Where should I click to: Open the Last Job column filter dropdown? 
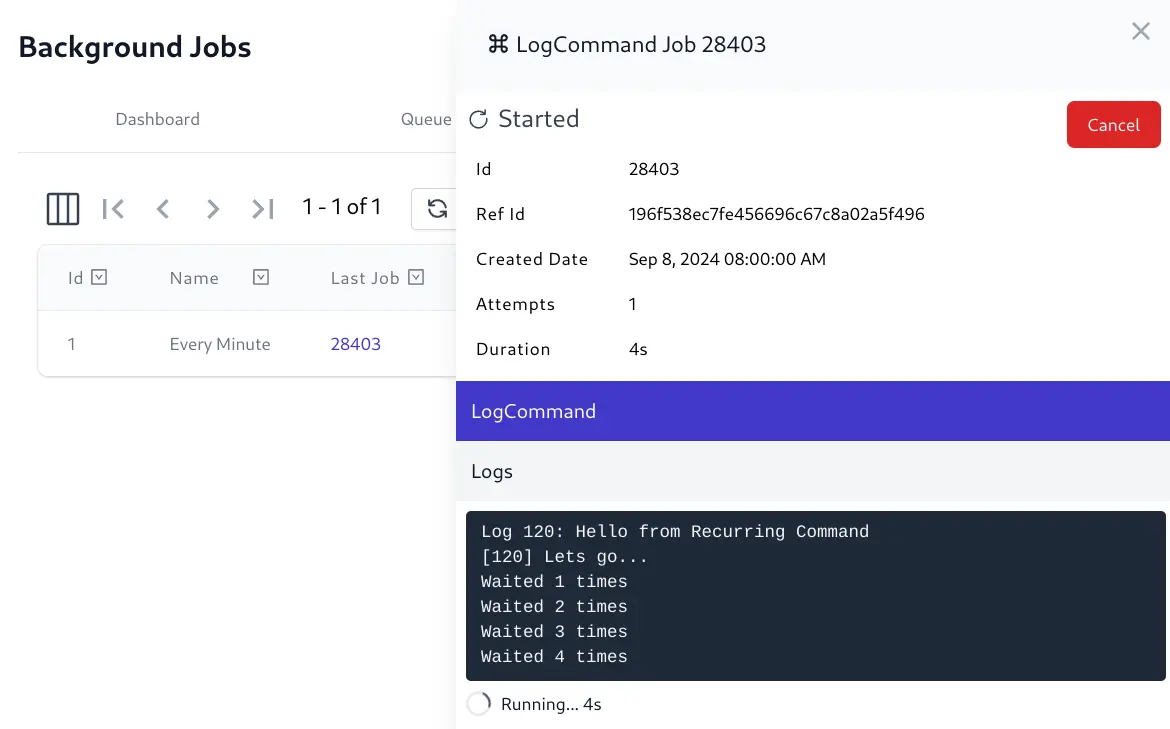(416, 278)
